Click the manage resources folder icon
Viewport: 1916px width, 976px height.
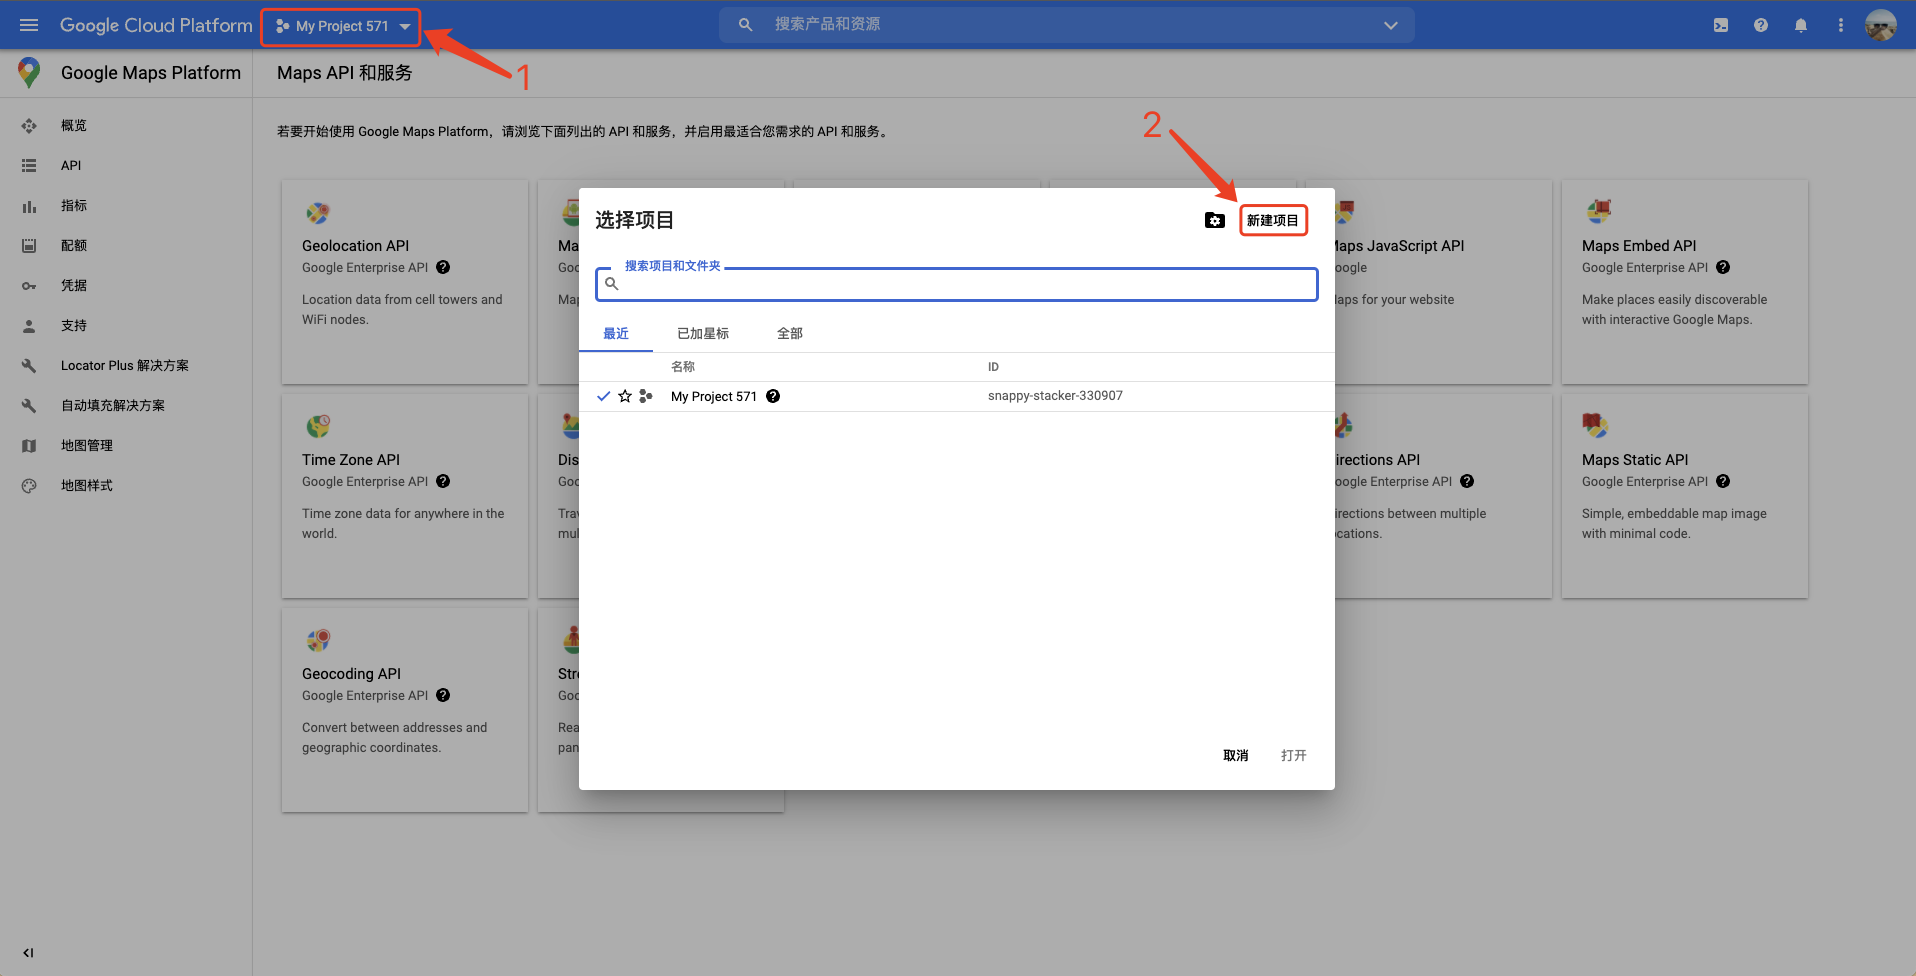point(1214,220)
